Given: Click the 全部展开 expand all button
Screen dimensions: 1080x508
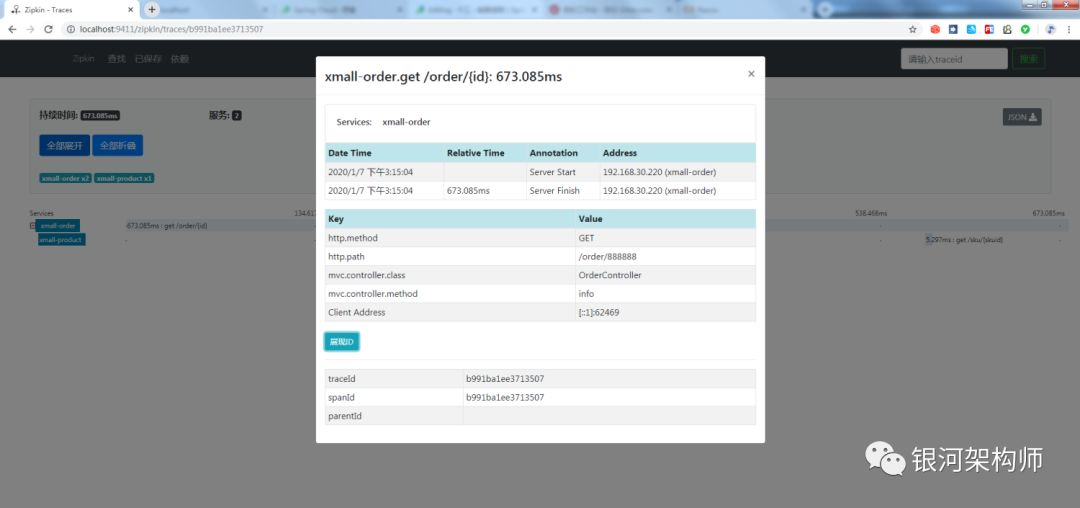Looking at the screenshot, I should (x=65, y=146).
